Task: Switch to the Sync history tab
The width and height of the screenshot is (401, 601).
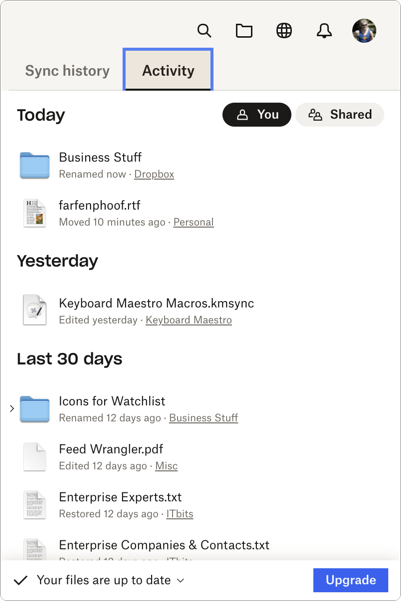Action: tap(67, 71)
